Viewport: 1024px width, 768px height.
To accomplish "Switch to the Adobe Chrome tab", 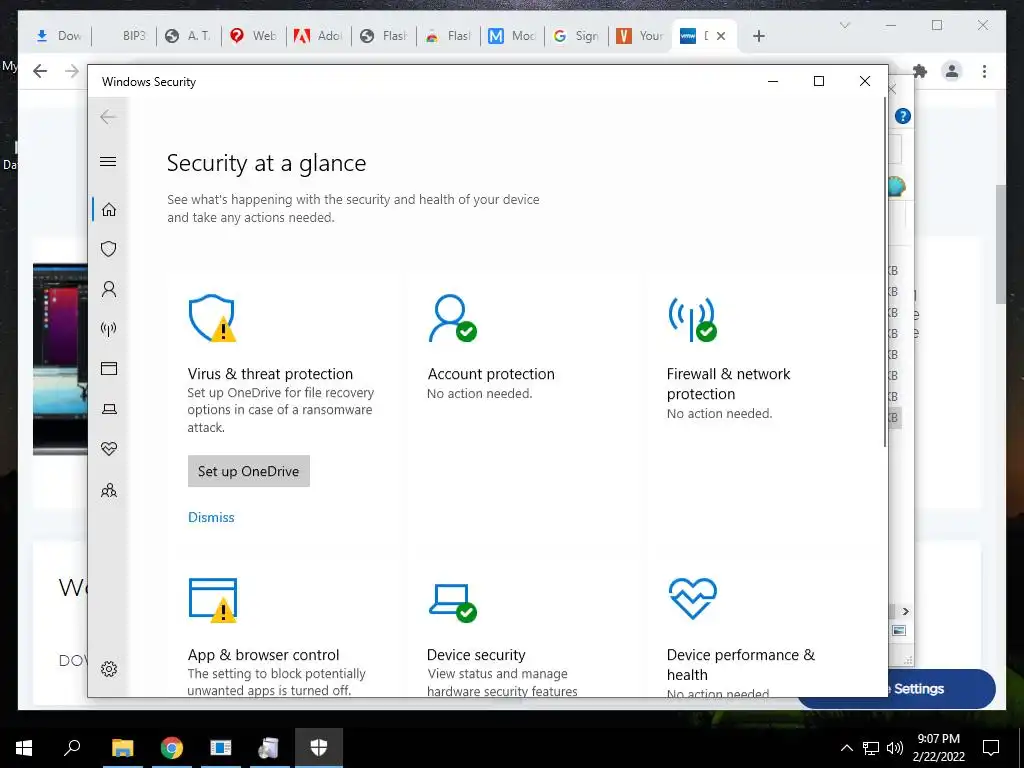I will click(x=318, y=36).
